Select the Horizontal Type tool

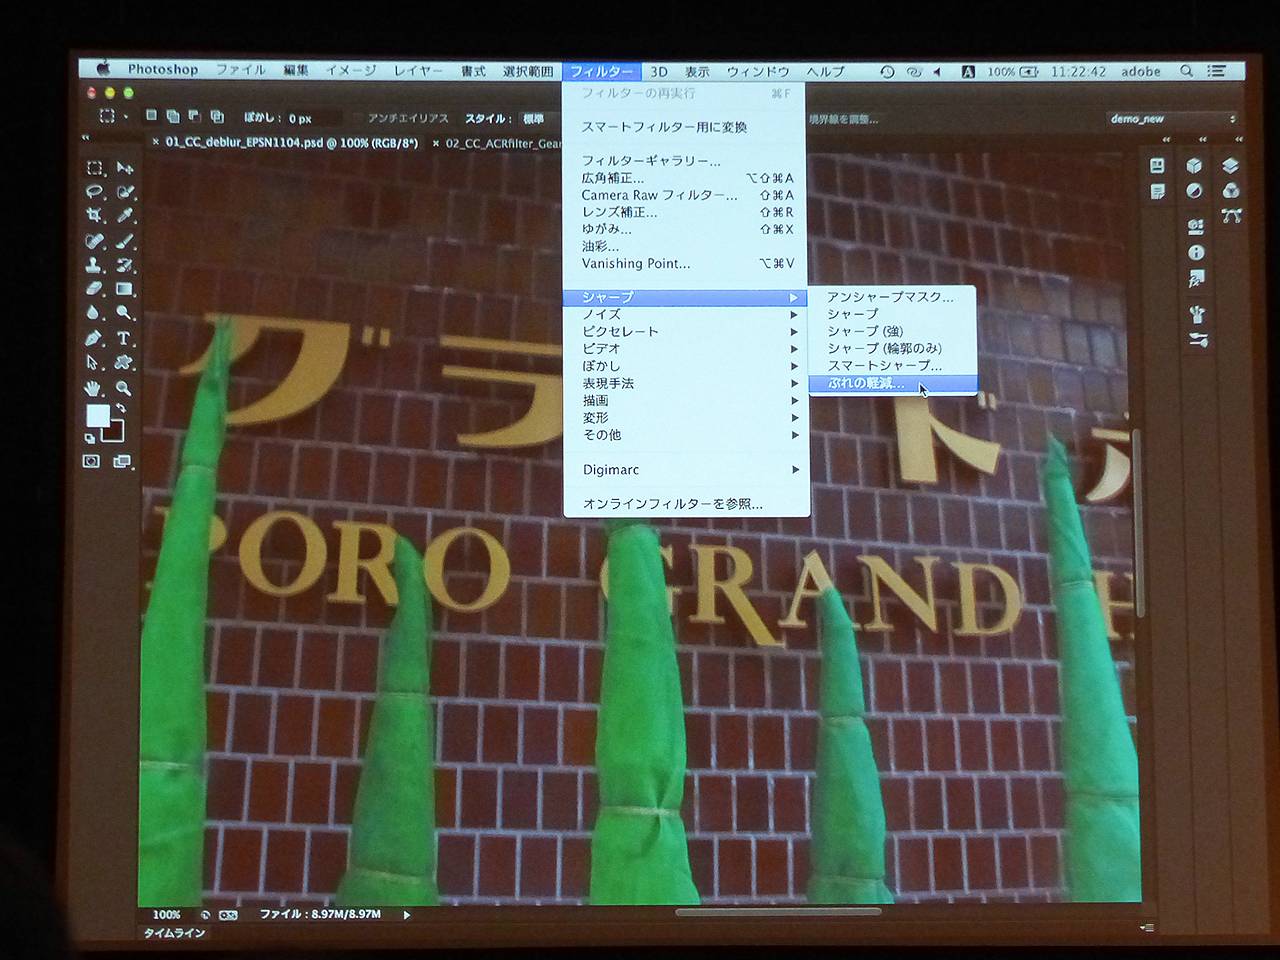[x=125, y=338]
